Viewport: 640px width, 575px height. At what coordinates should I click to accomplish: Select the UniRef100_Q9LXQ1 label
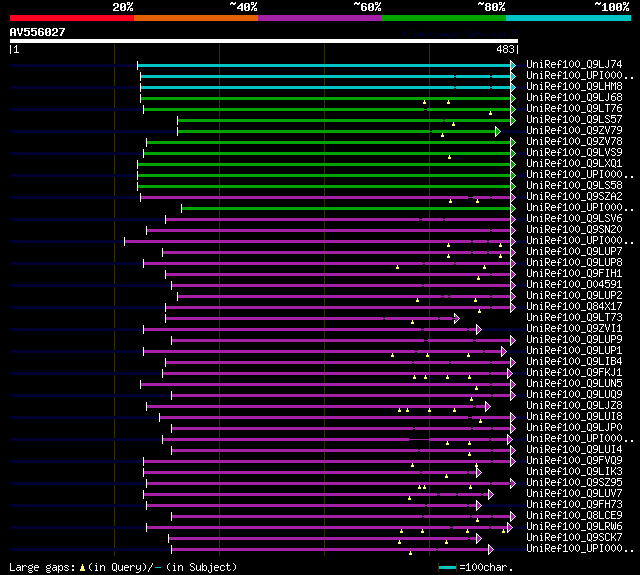574,164
